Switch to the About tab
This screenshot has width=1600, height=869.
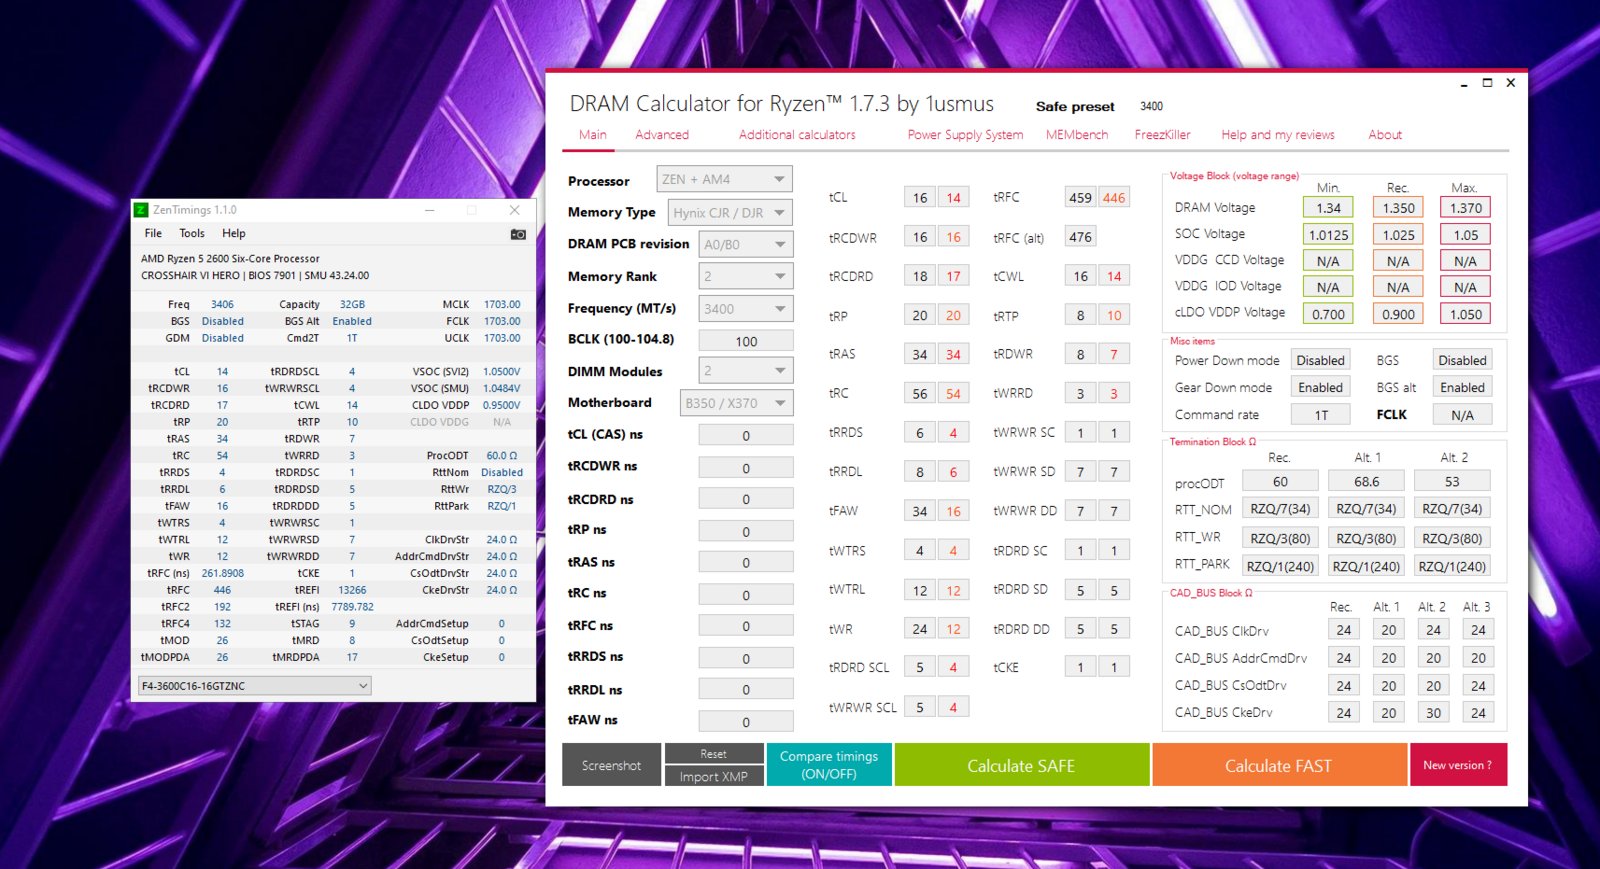point(1385,135)
